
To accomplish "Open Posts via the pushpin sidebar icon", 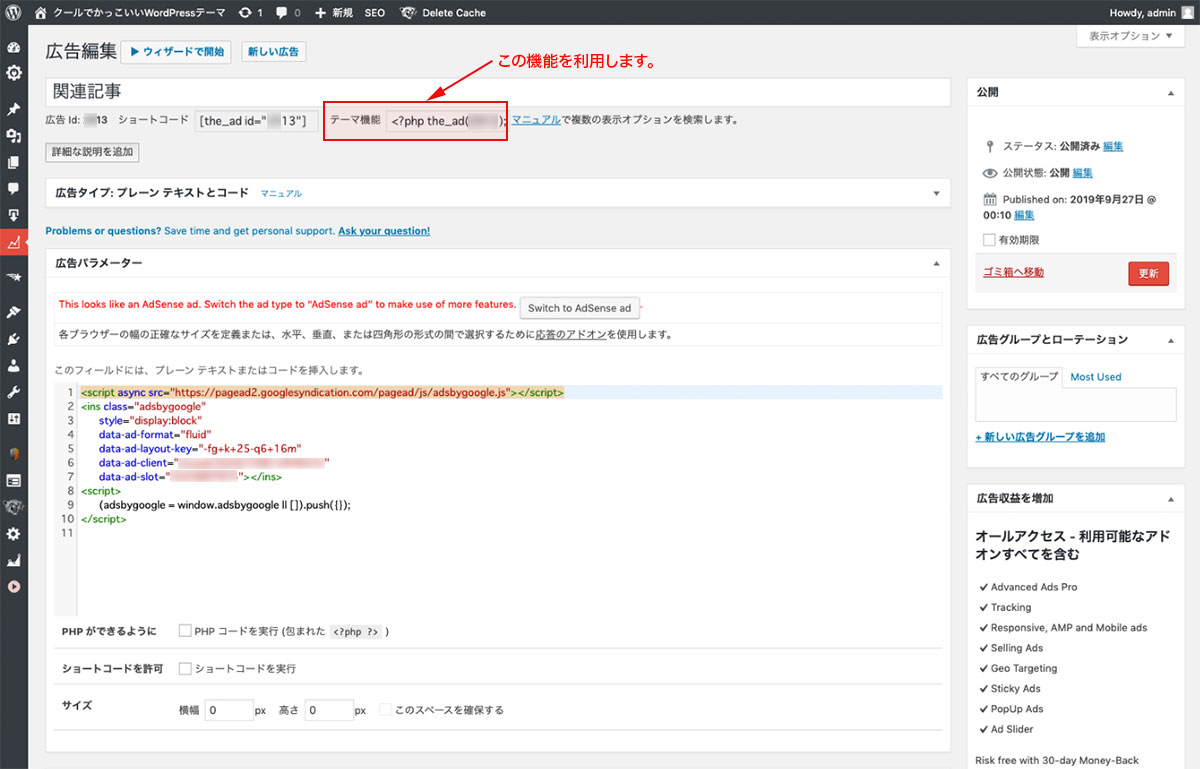I will (14, 109).
